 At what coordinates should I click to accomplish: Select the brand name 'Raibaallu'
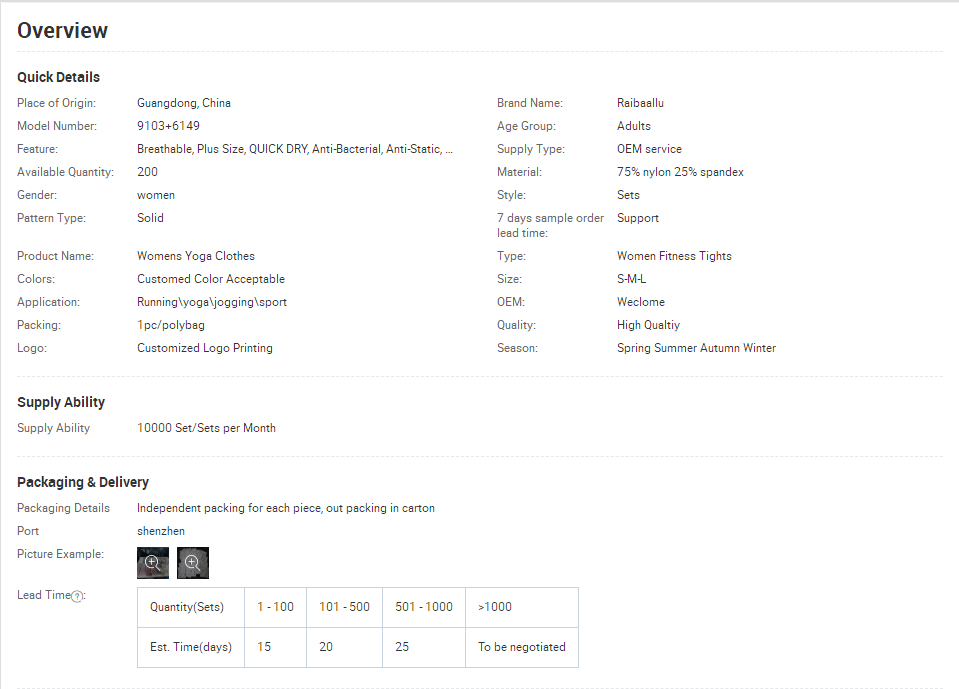(x=640, y=103)
